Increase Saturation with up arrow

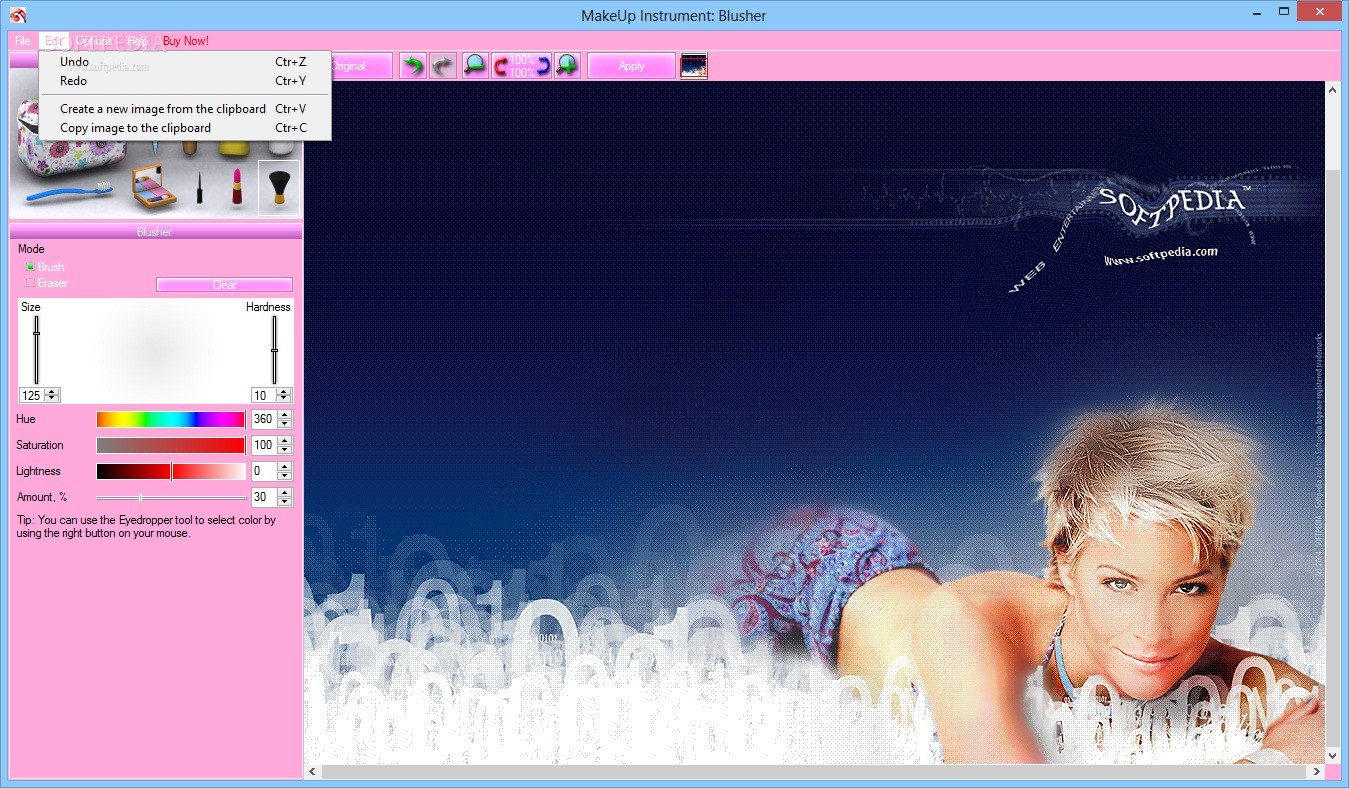point(285,441)
